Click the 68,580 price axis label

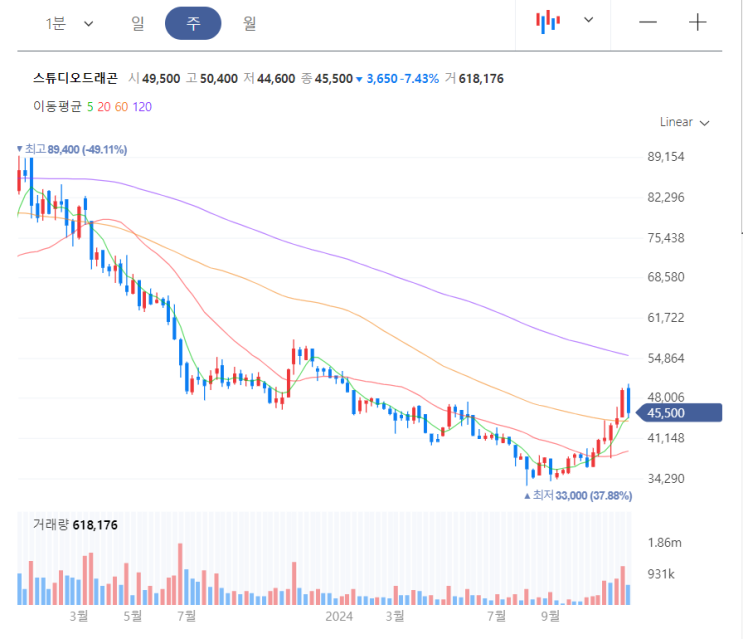coord(666,277)
